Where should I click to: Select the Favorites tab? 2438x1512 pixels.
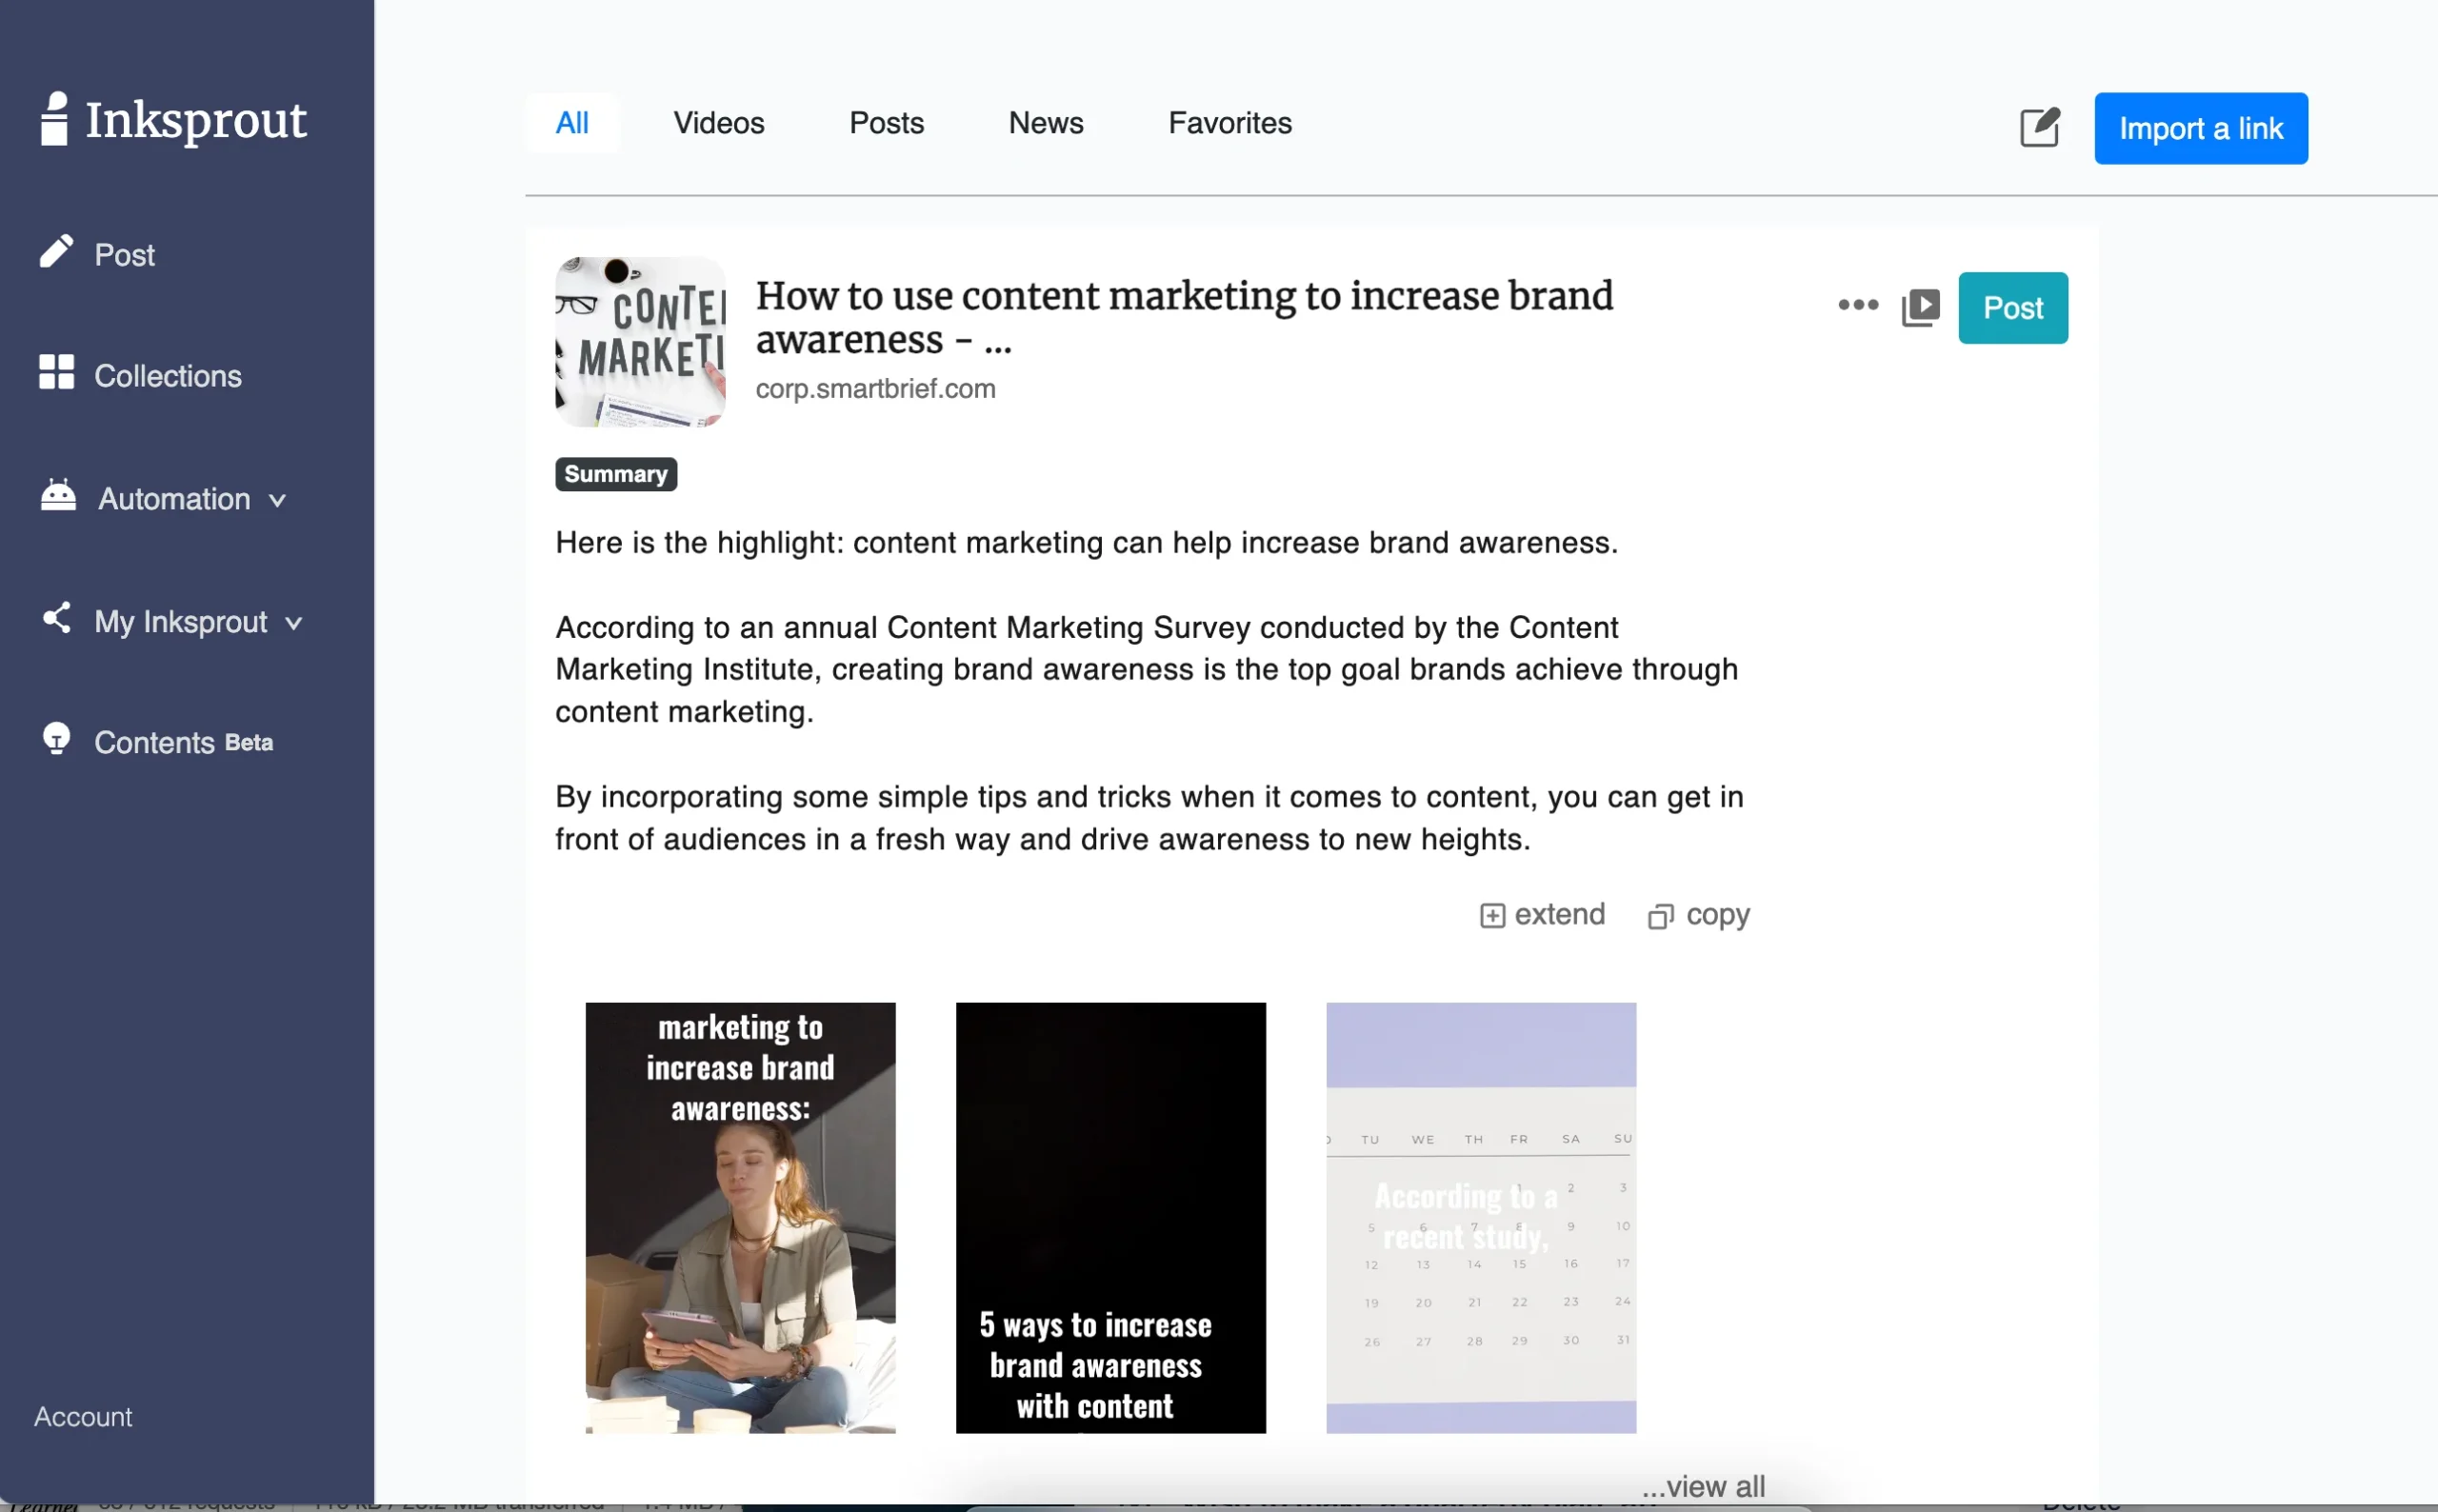coord(1228,122)
